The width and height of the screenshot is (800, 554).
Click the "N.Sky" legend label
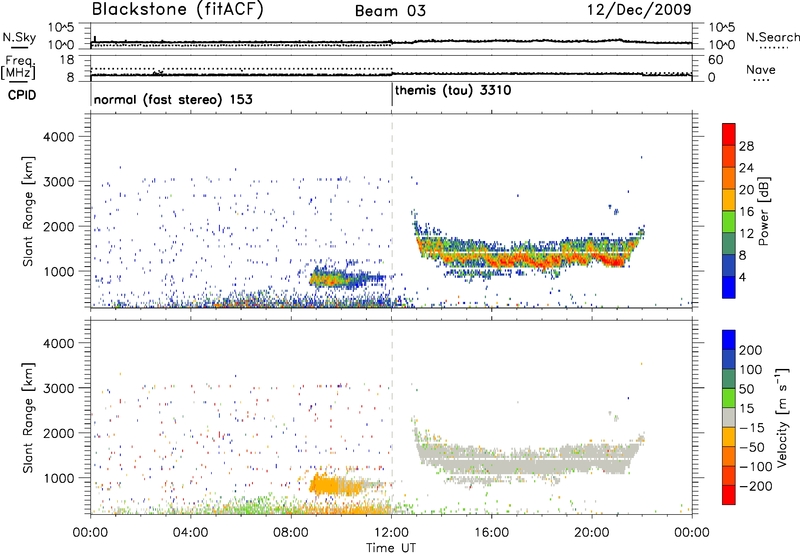tap(19, 37)
